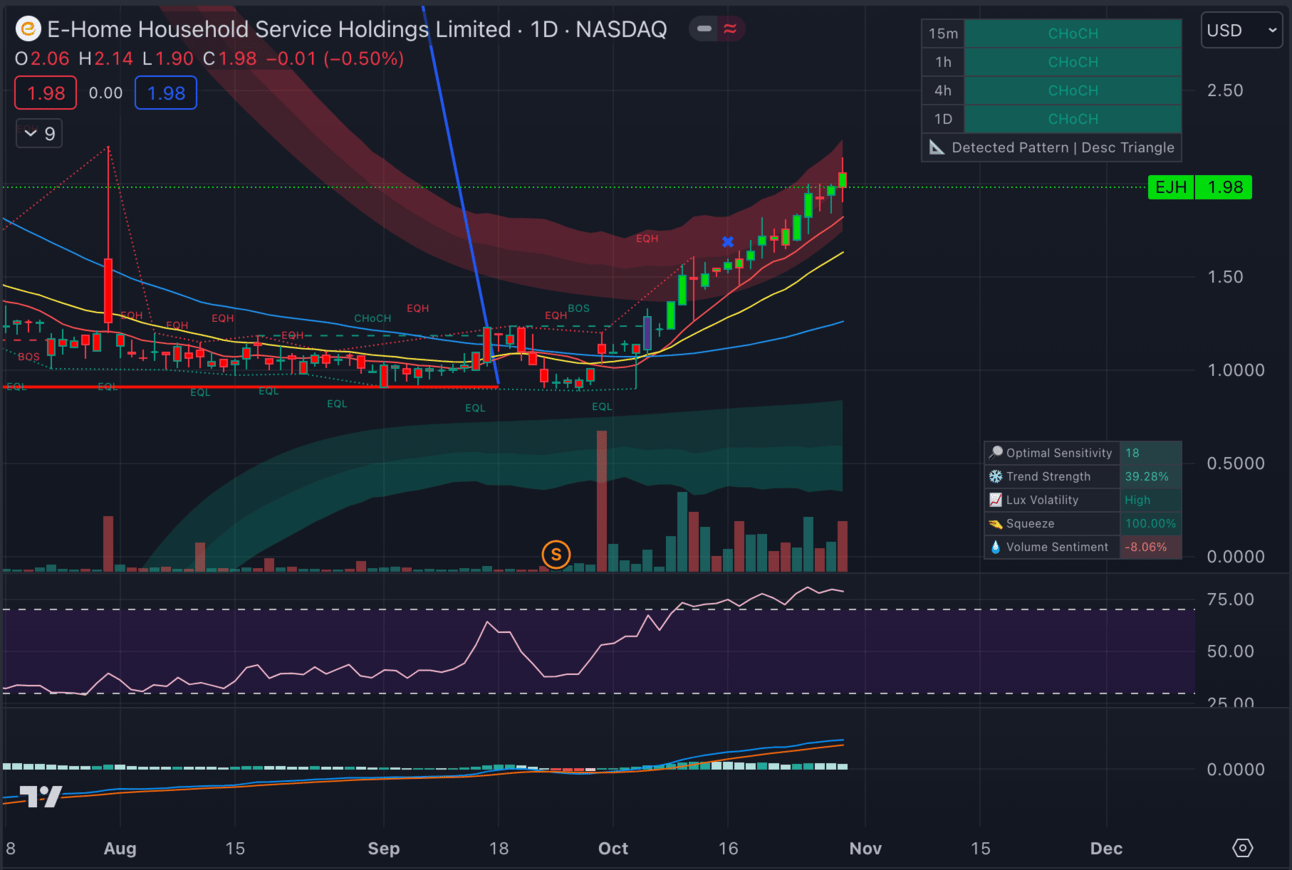Click the Trend Strength value 39.28%
Screen dimensions: 1292x870
(1147, 476)
